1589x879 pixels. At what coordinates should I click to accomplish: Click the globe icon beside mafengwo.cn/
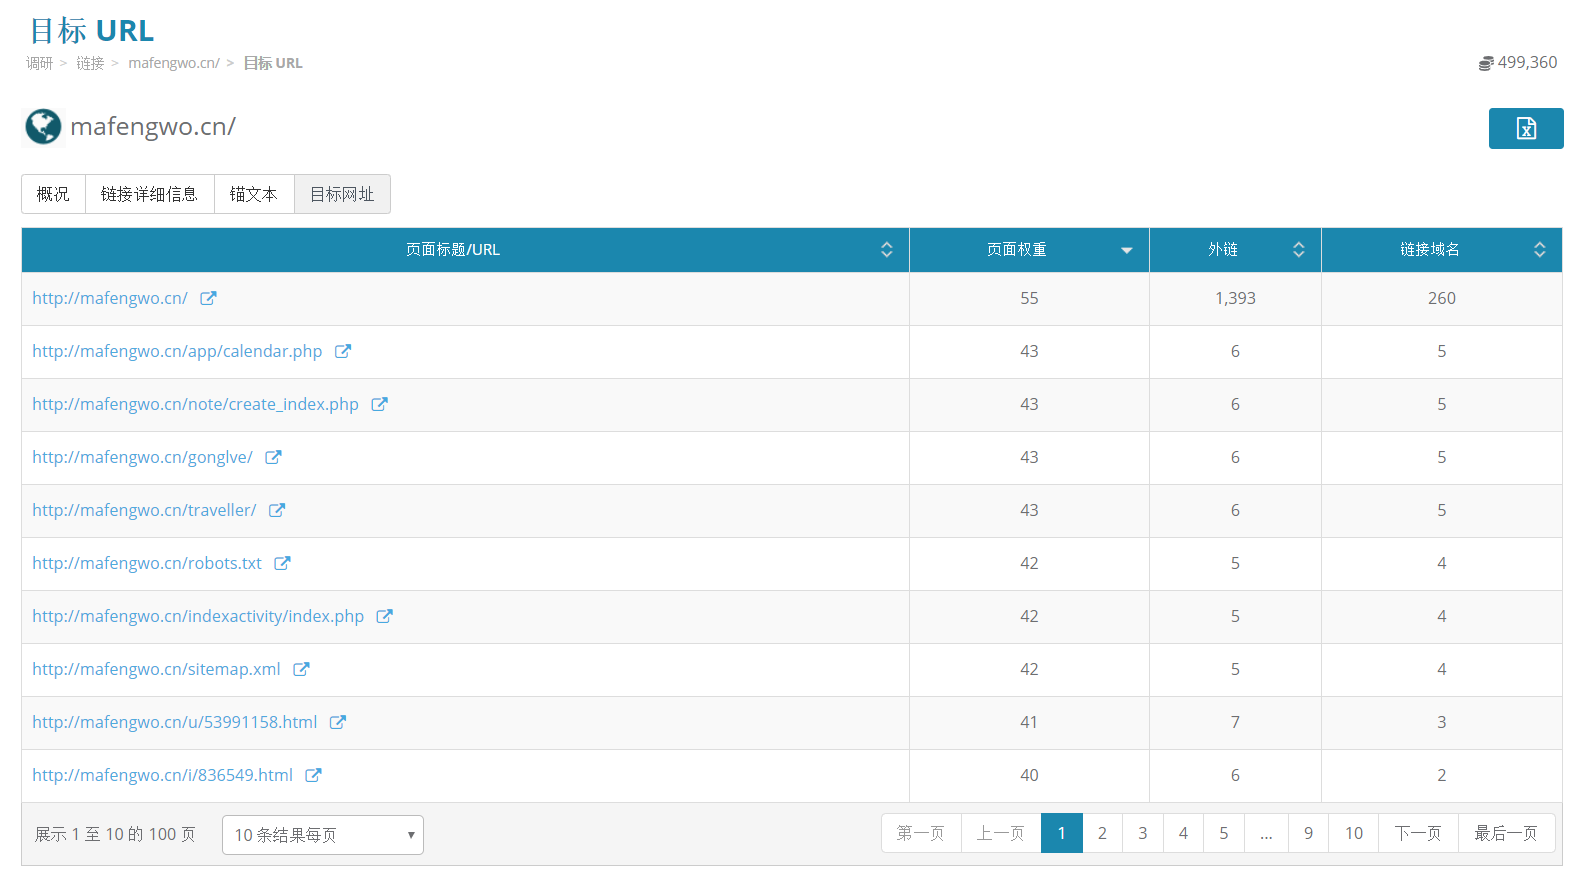[x=43, y=127]
